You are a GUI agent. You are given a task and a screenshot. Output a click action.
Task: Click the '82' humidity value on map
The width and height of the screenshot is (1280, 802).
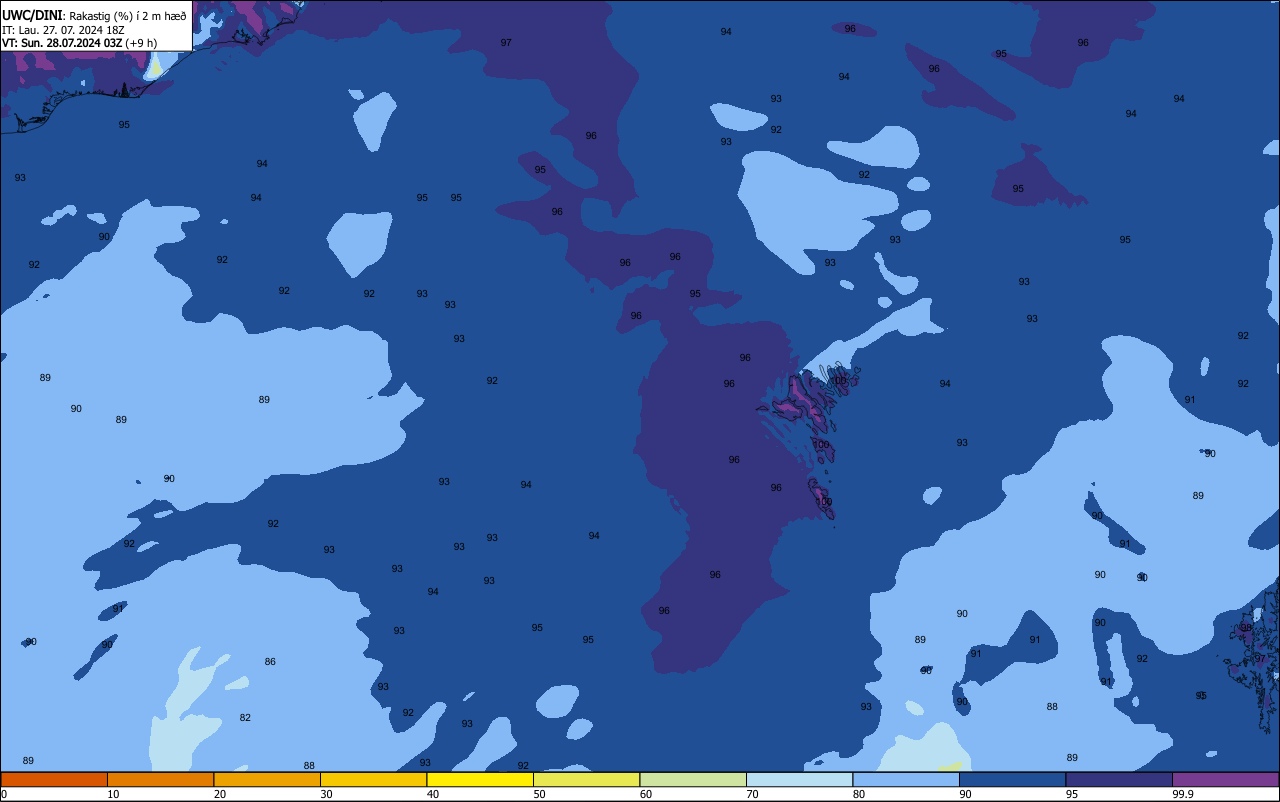245,718
